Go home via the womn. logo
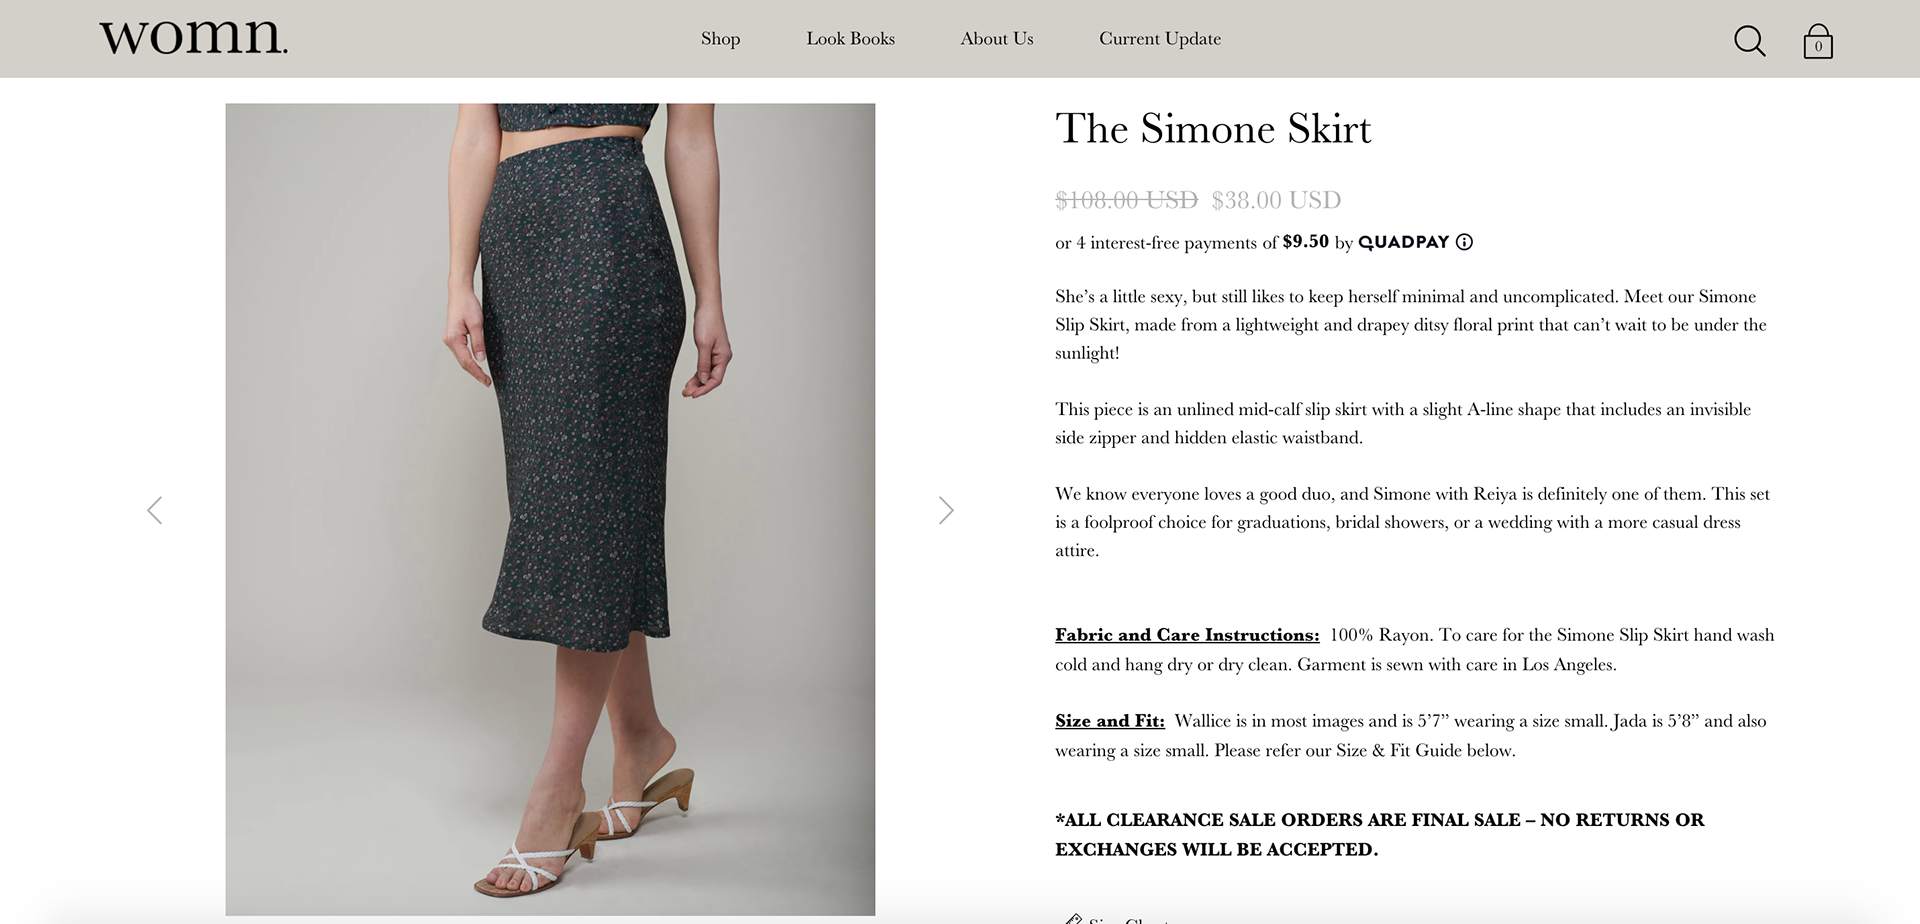 coord(193,37)
